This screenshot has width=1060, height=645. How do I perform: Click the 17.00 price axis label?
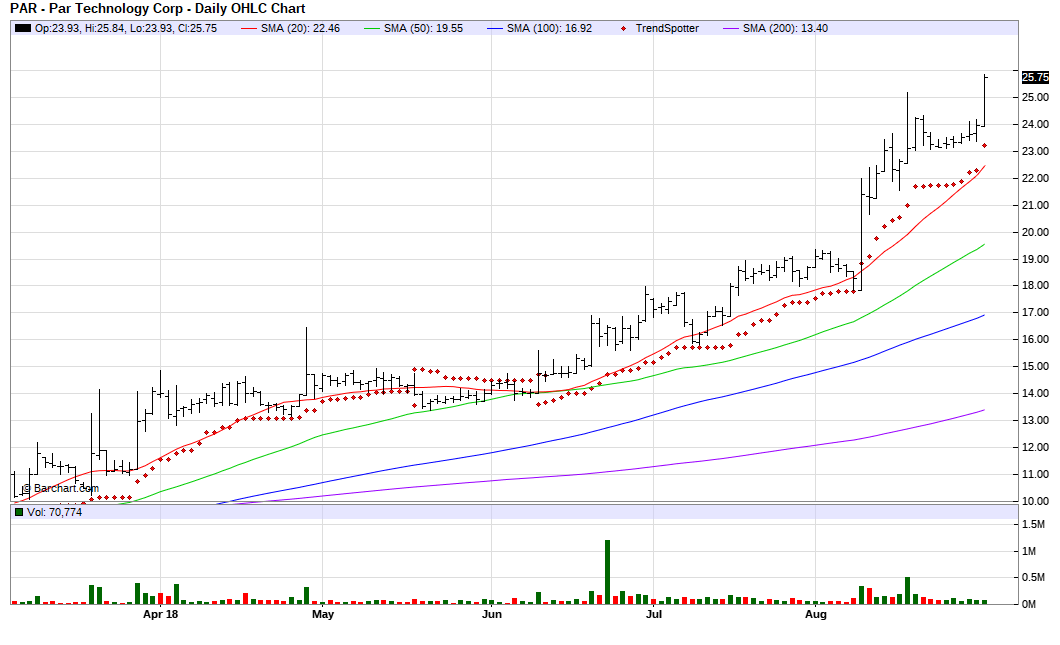[1035, 312]
